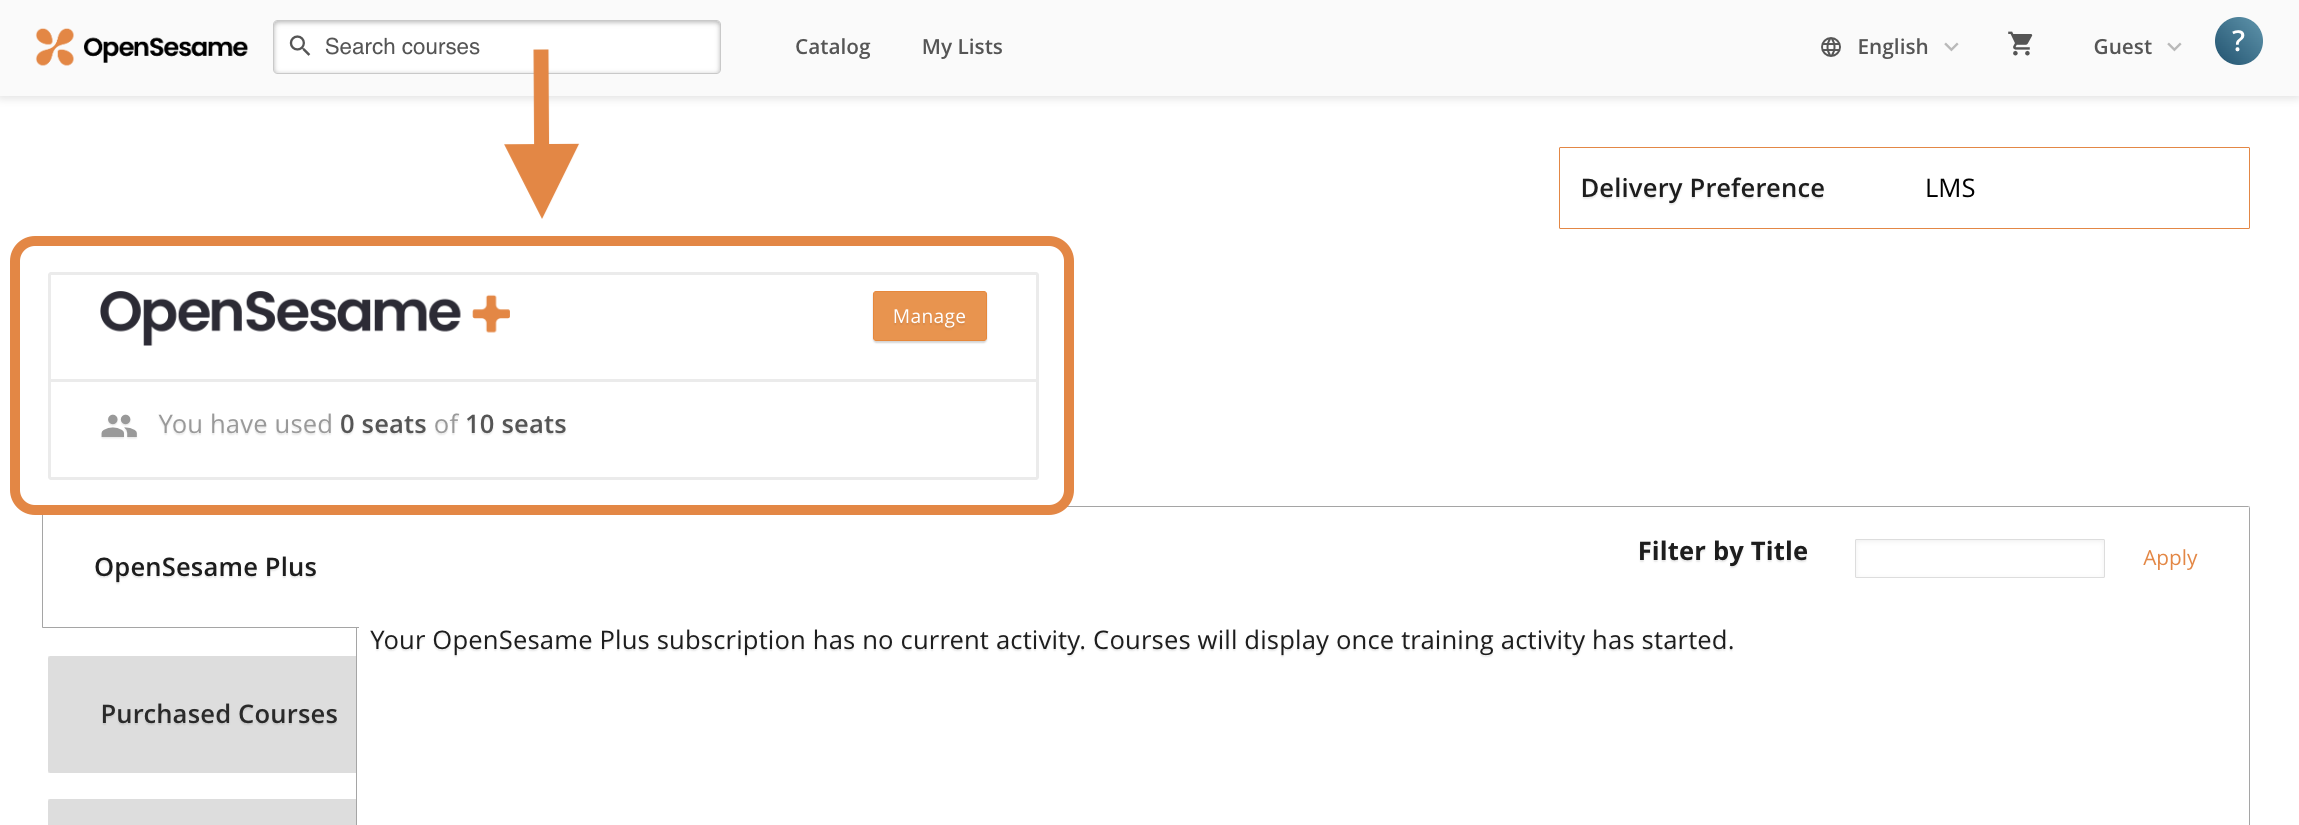Click the orange plus in OpenSesame+

pyautogui.click(x=491, y=313)
